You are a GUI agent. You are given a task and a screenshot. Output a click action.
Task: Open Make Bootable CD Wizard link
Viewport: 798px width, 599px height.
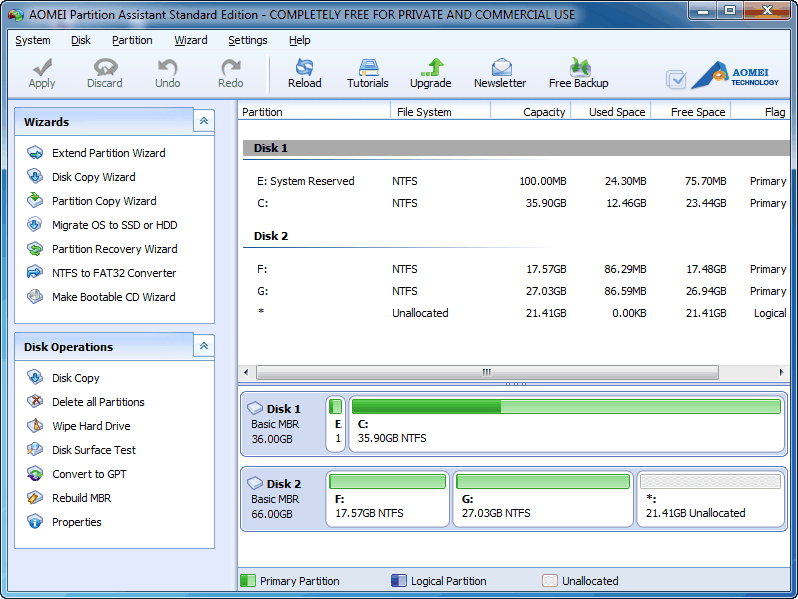113,297
